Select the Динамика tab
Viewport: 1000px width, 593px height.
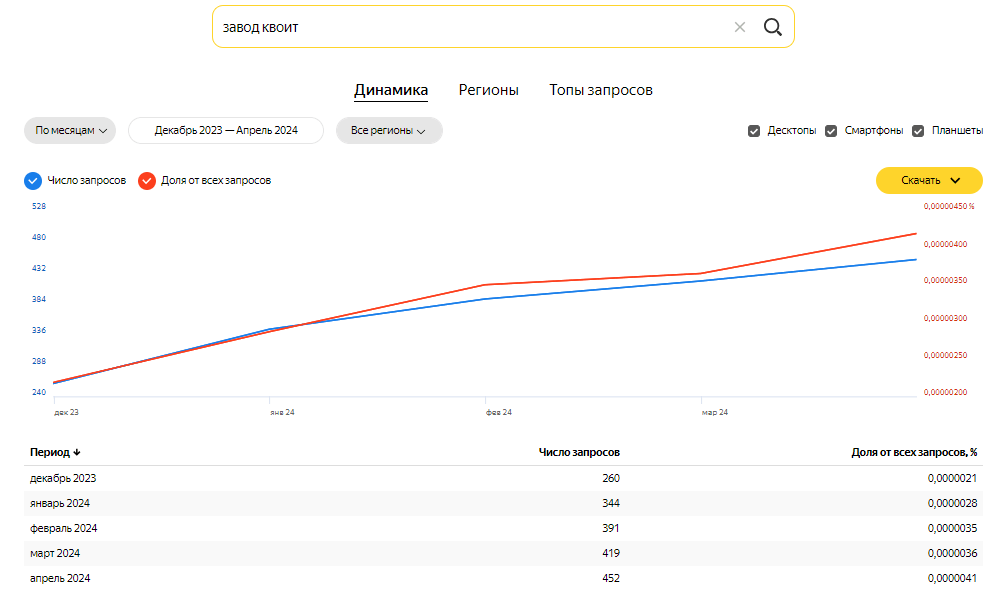tap(391, 90)
